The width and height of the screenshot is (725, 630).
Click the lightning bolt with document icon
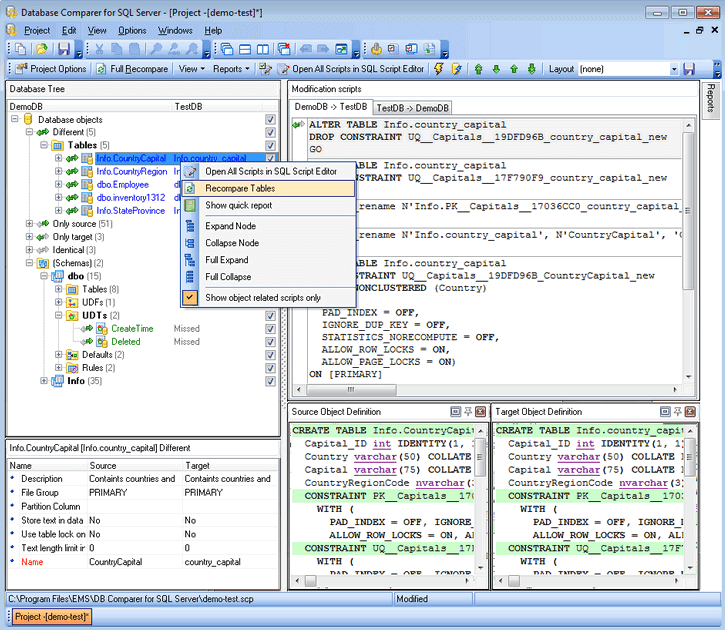click(x=456, y=69)
